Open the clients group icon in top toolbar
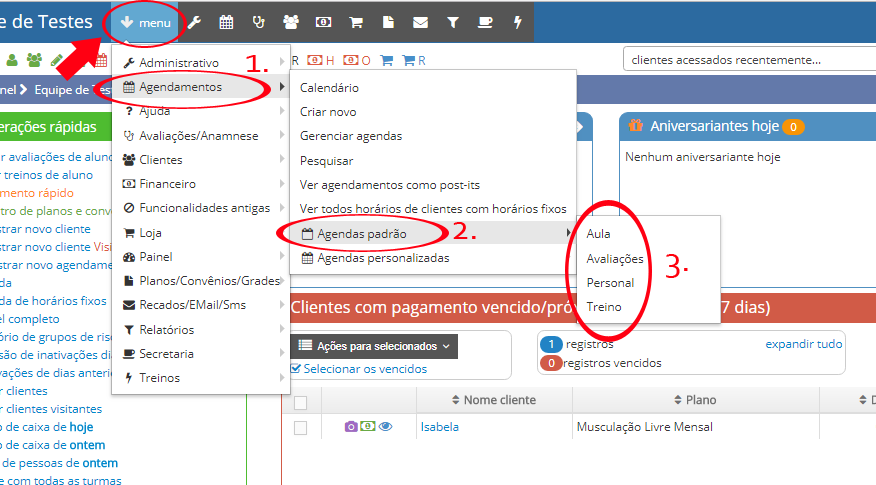 click(x=291, y=22)
